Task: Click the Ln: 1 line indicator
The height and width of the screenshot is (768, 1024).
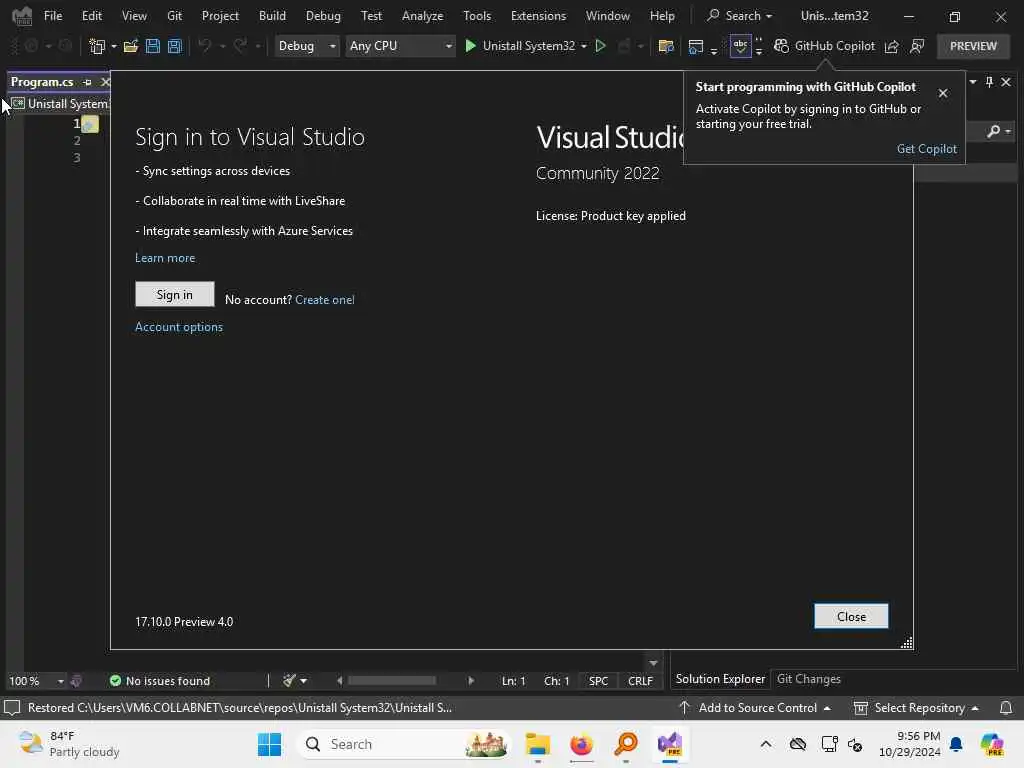Action: coord(513,680)
